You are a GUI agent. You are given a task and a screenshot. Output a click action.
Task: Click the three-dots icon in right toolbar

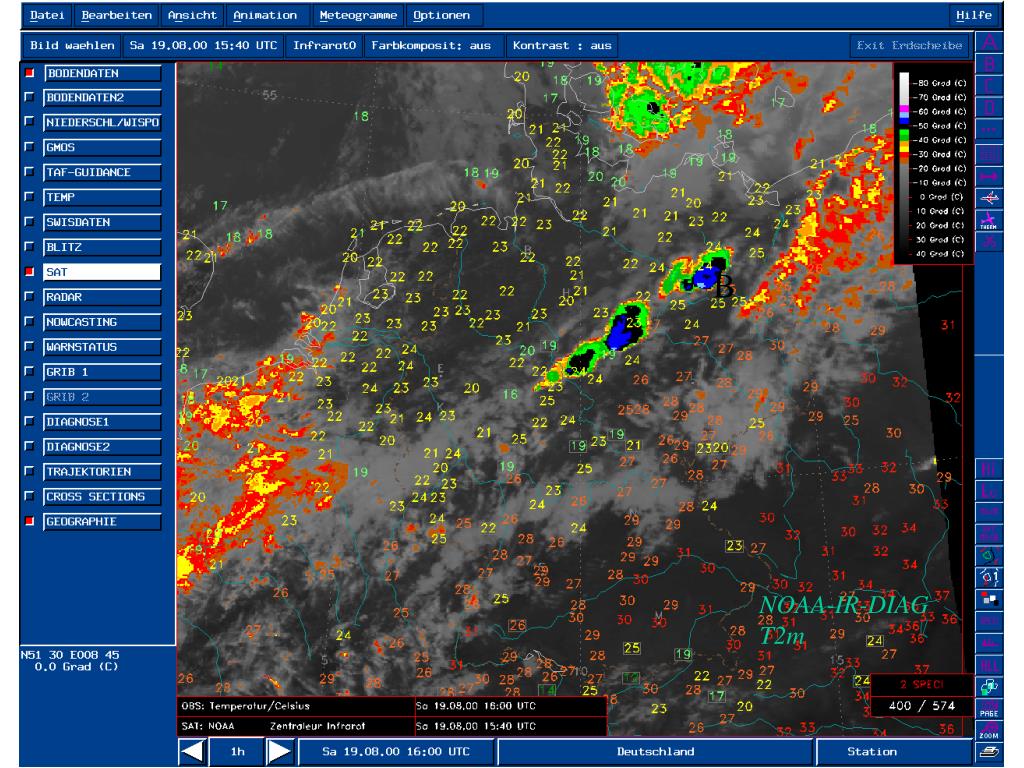pos(989,130)
